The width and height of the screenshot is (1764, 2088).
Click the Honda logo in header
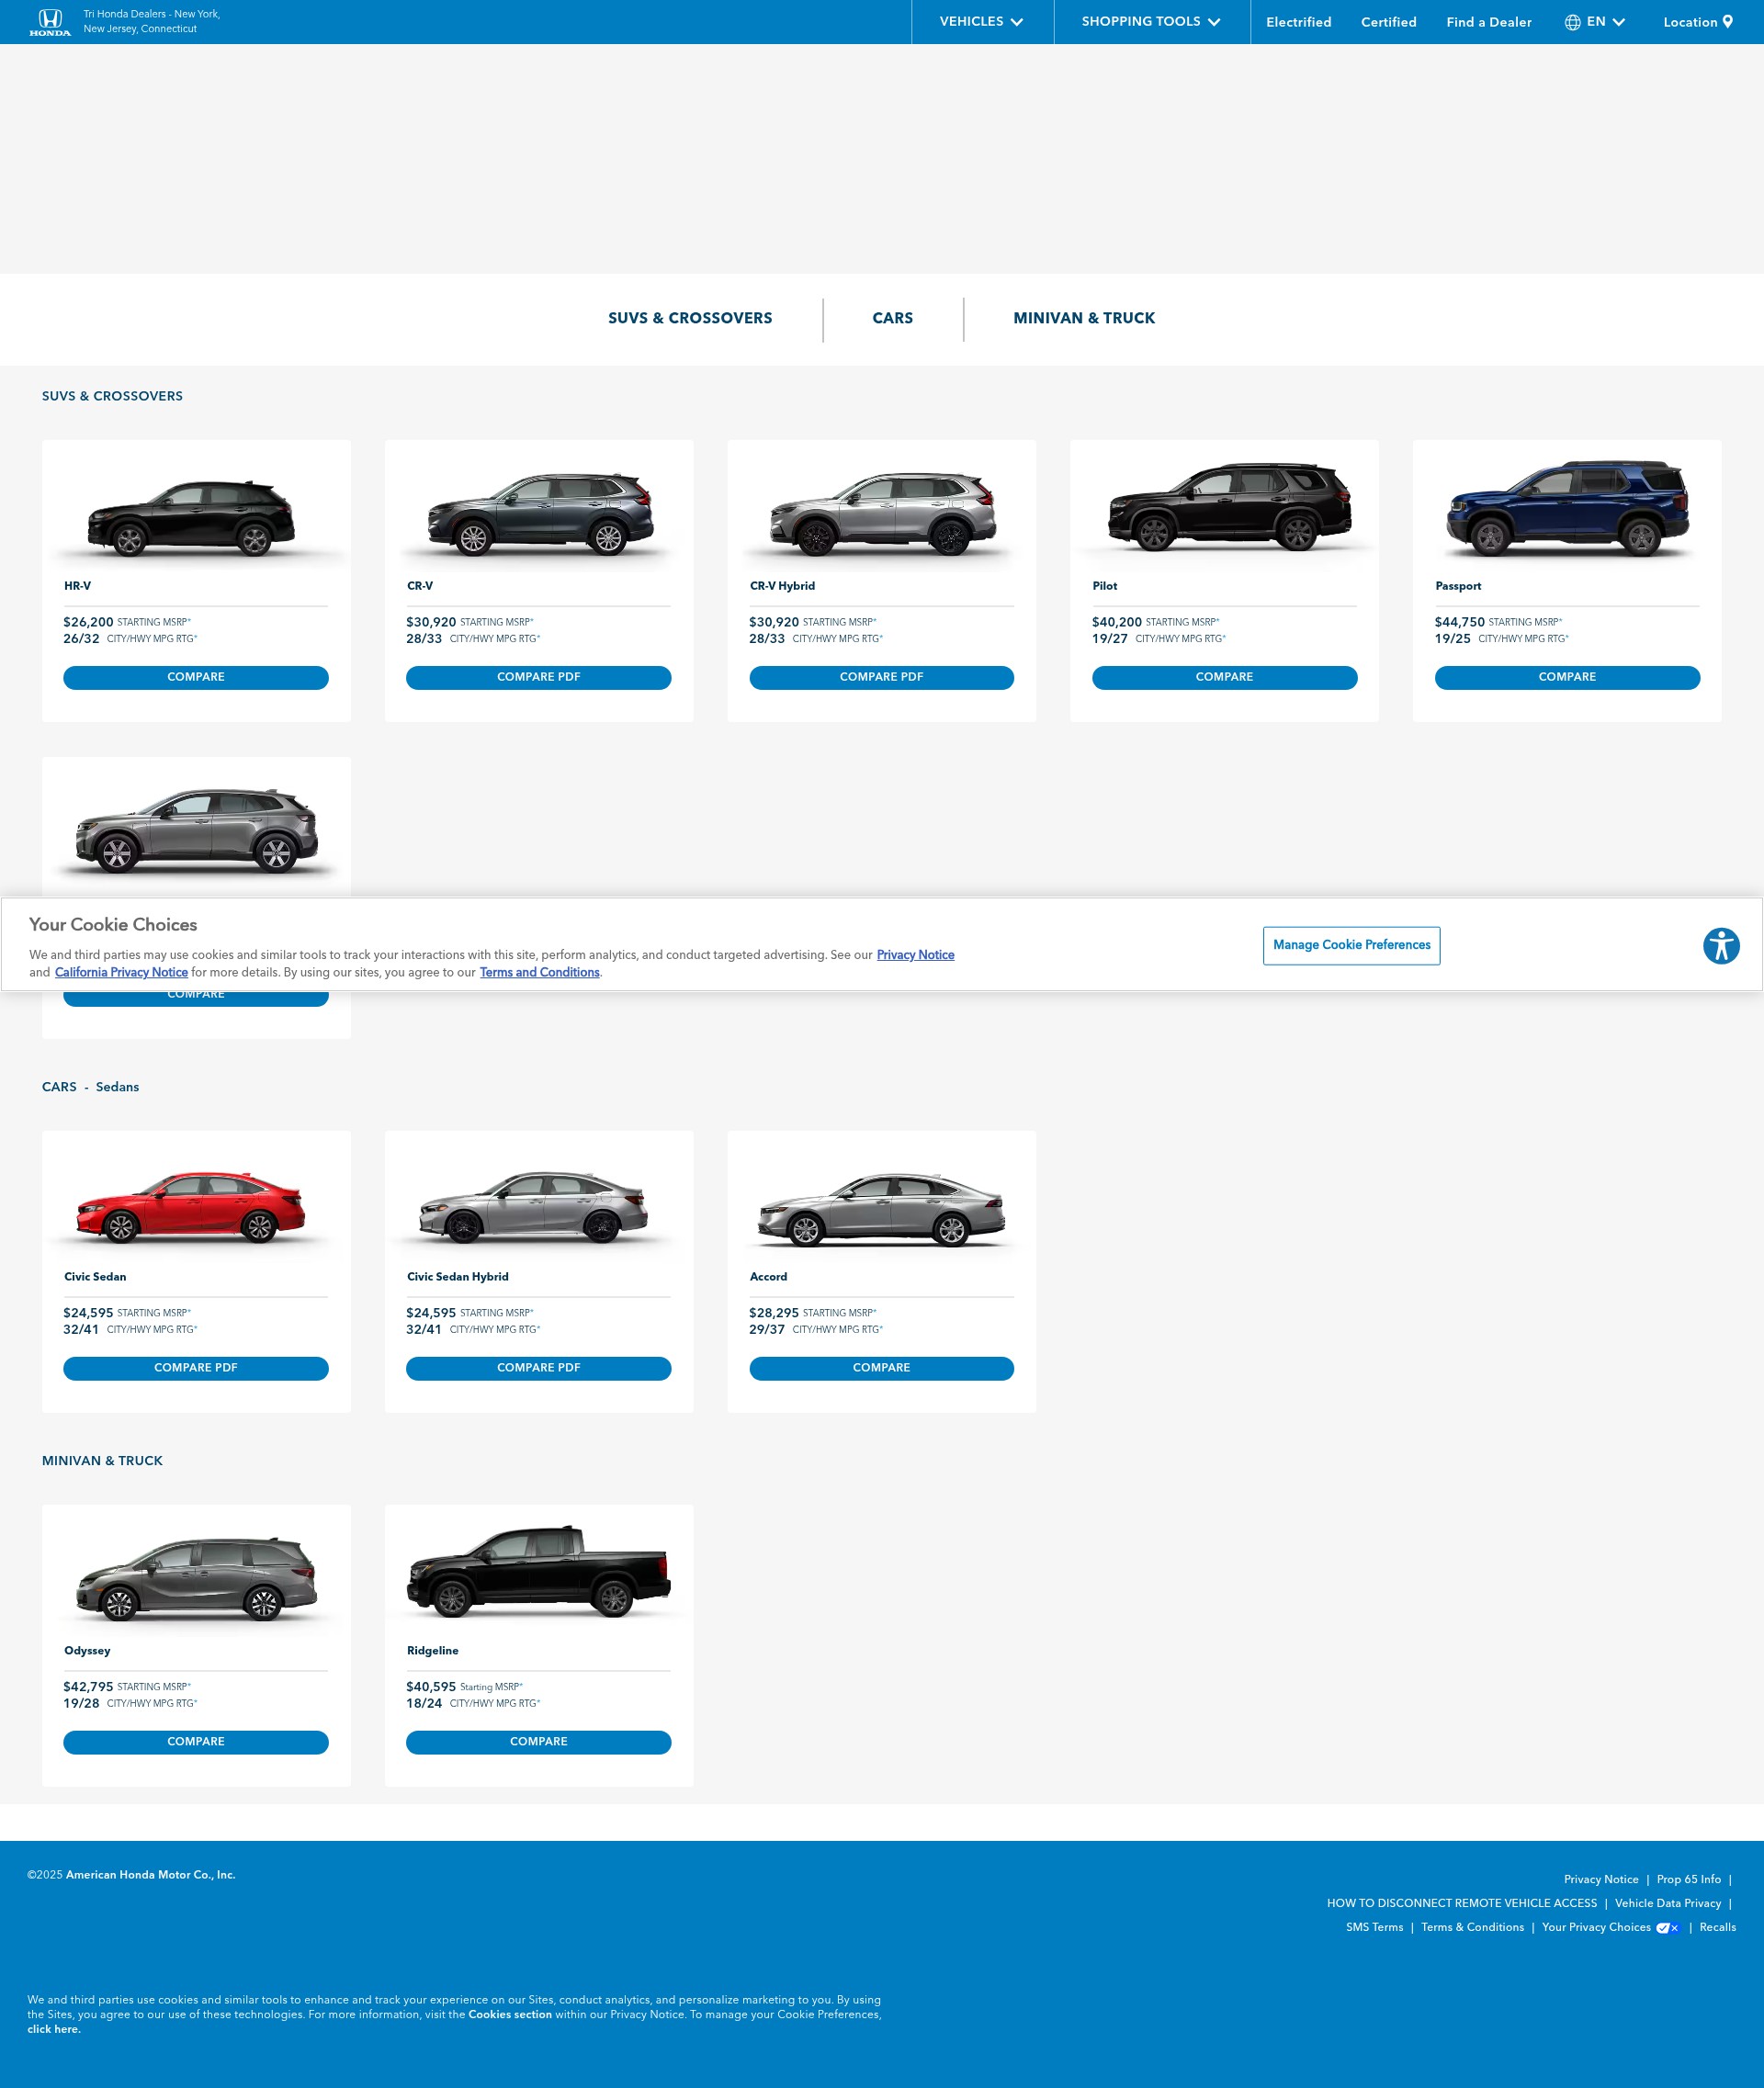point(50,22)
